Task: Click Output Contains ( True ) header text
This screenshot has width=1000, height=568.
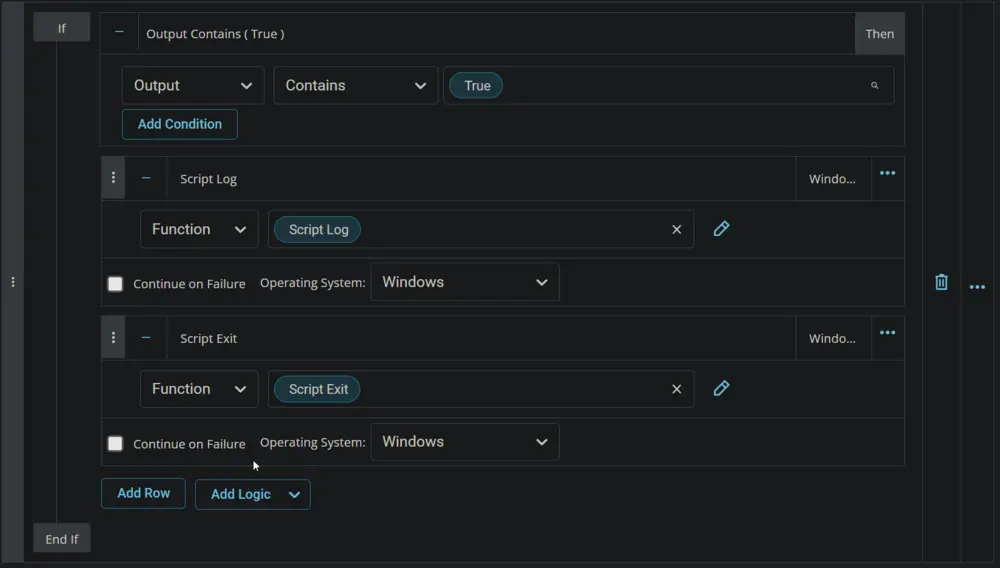Action: coord(216,34)
